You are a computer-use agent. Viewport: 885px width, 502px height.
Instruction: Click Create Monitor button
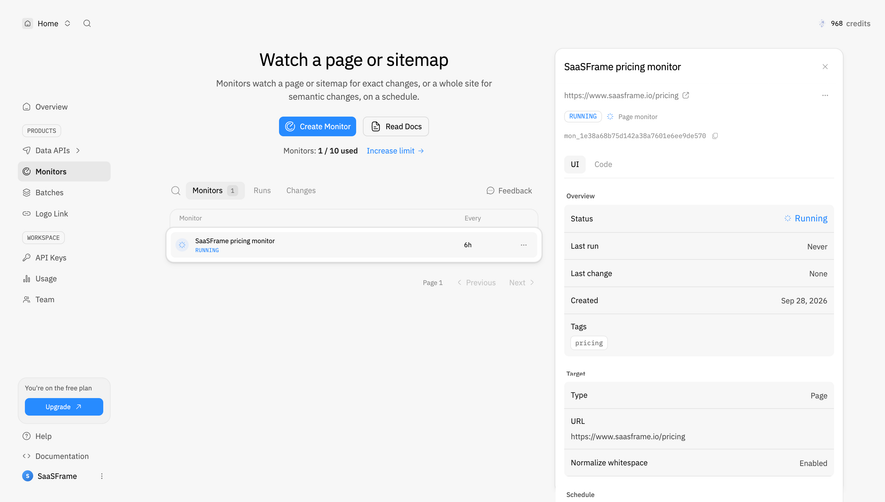click(317, 126)
